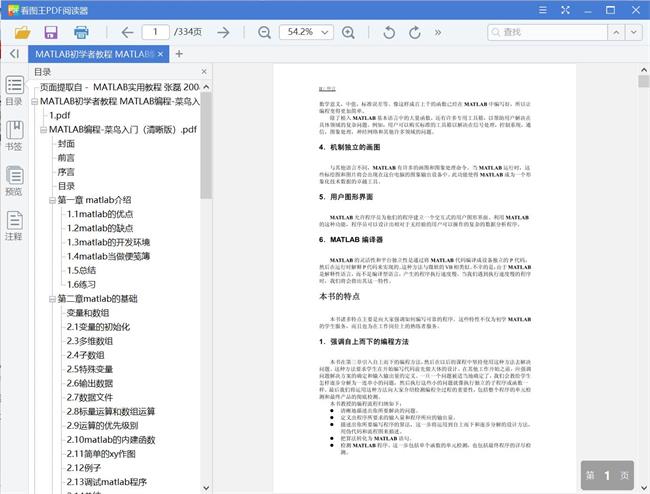The height and width of the screenshot is (494, 650).
Task: Click the page number input box
Action: pyautogui.click(x=155, y=32)
